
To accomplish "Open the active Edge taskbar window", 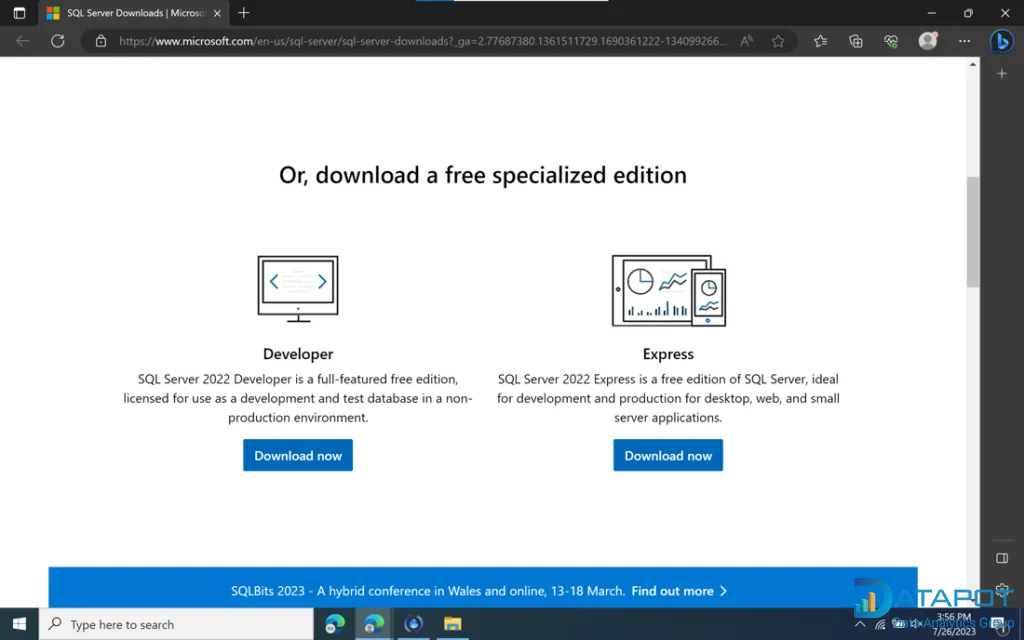I will 374,624.
